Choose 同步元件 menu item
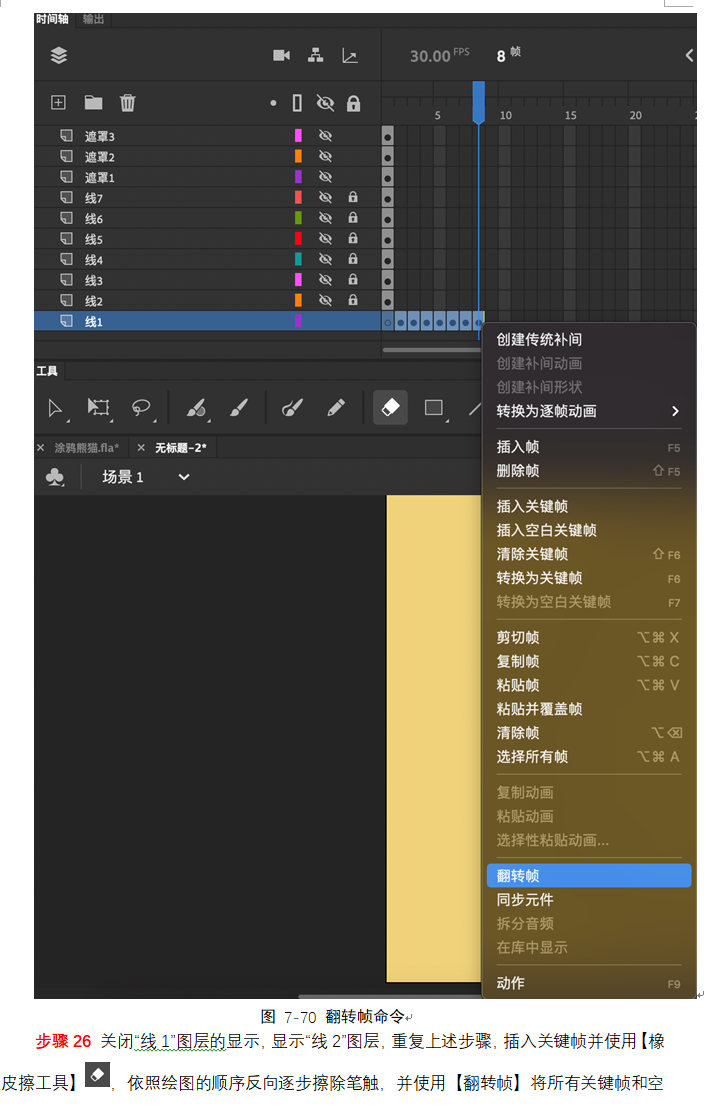Viewport: 709px width, 1119px height. click(589, 900)
